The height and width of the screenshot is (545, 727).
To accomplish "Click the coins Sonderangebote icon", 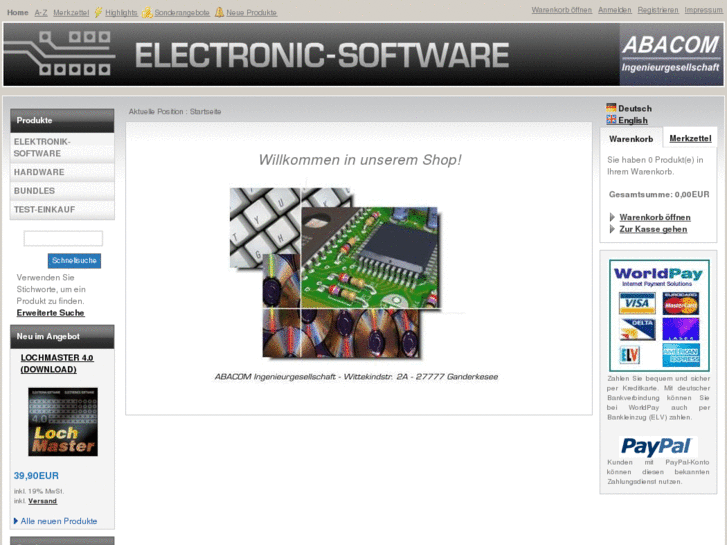I will tap(147, 12).
